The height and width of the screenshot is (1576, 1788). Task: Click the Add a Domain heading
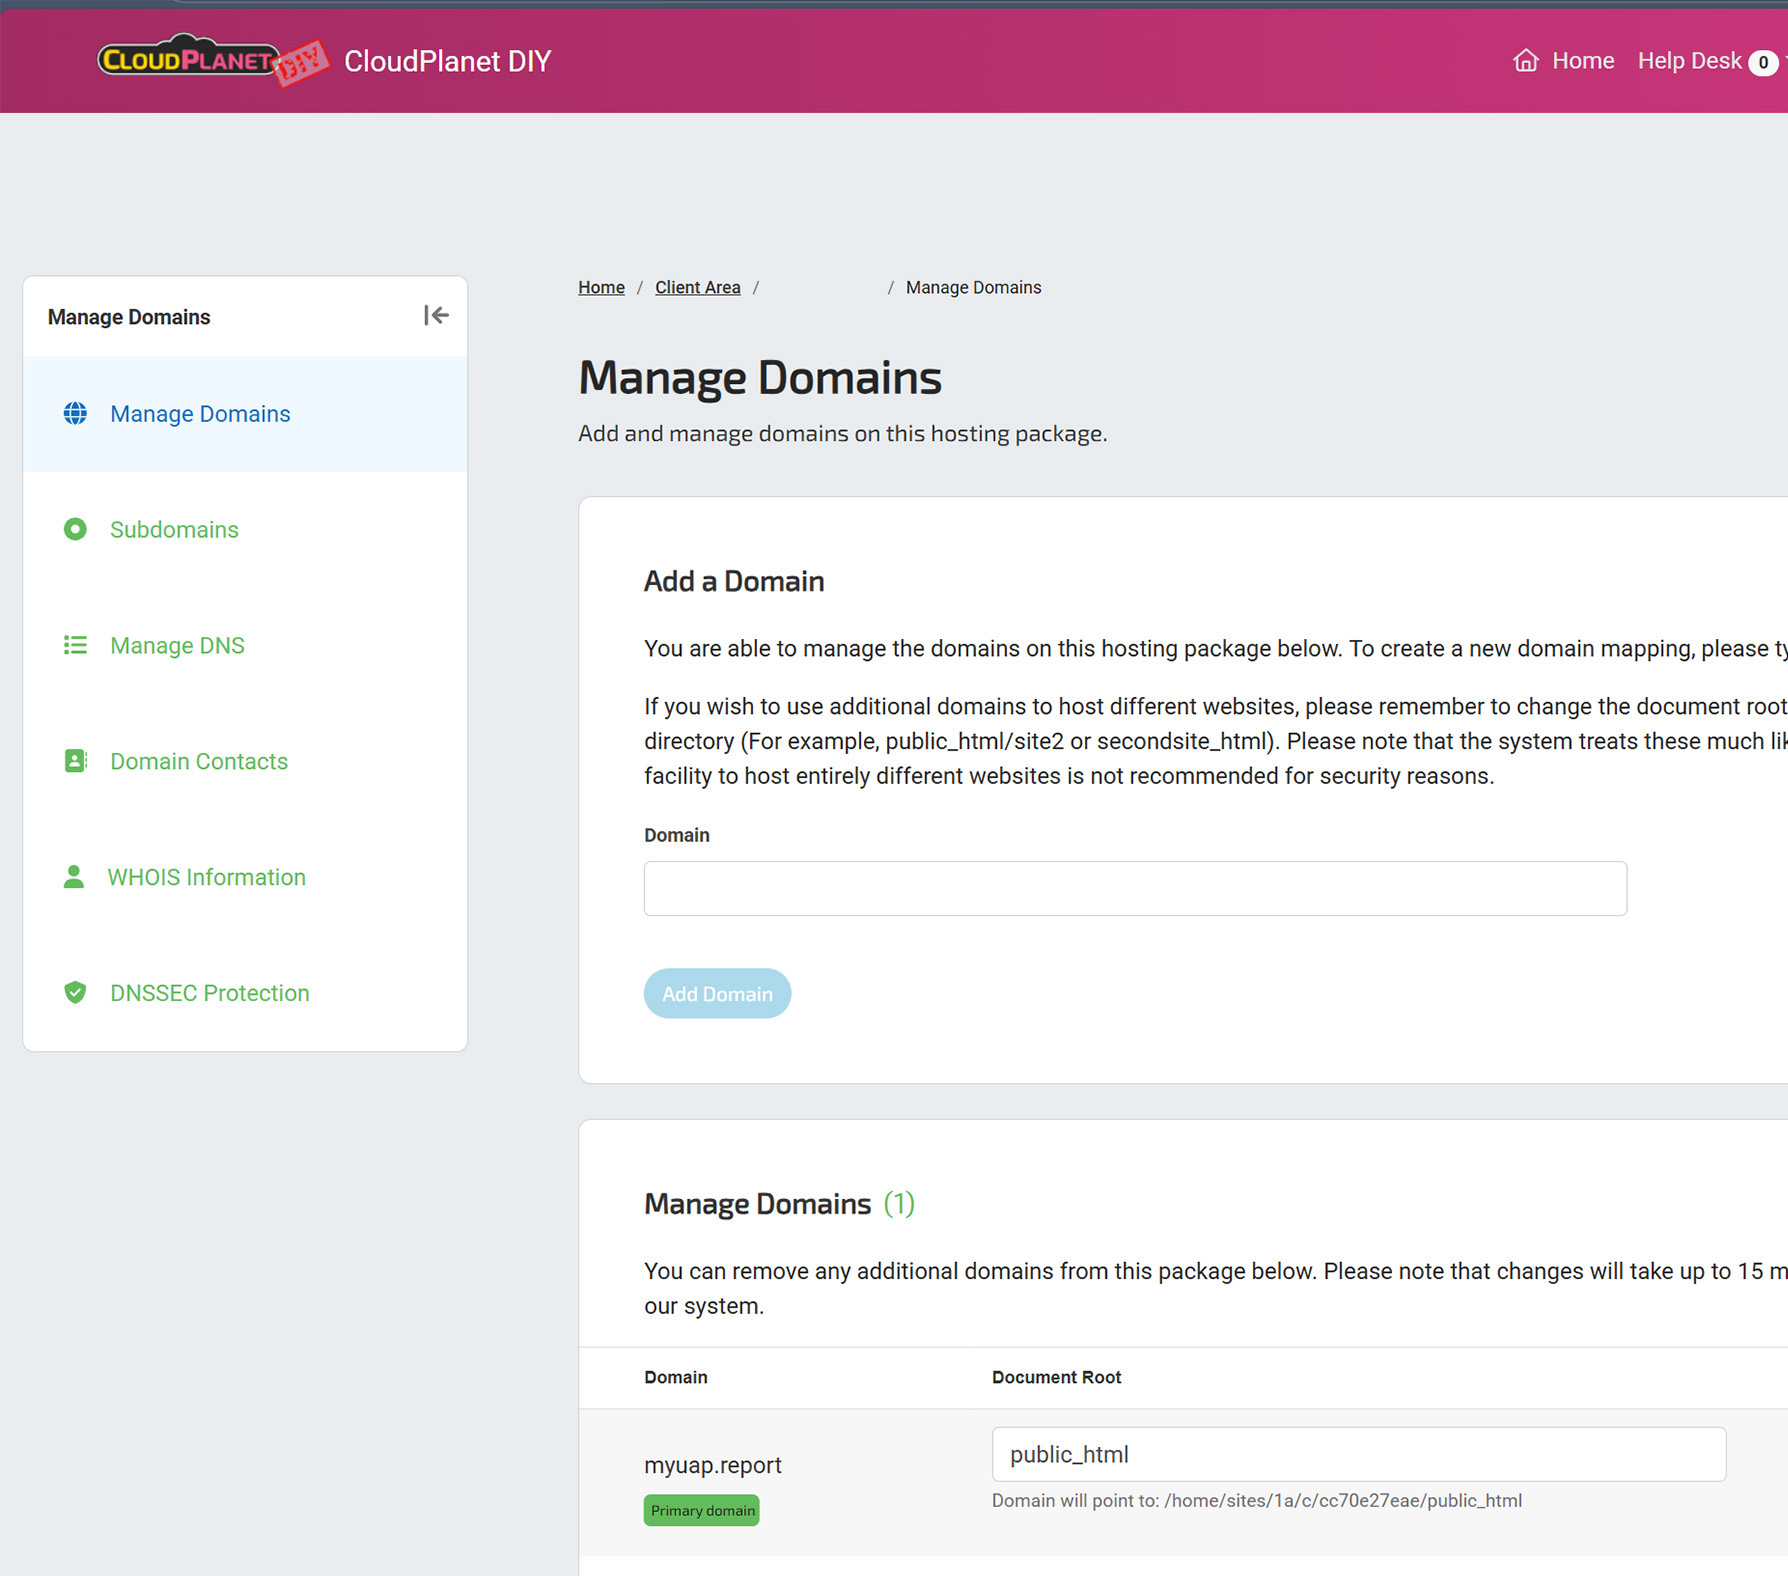coord(734,581)
